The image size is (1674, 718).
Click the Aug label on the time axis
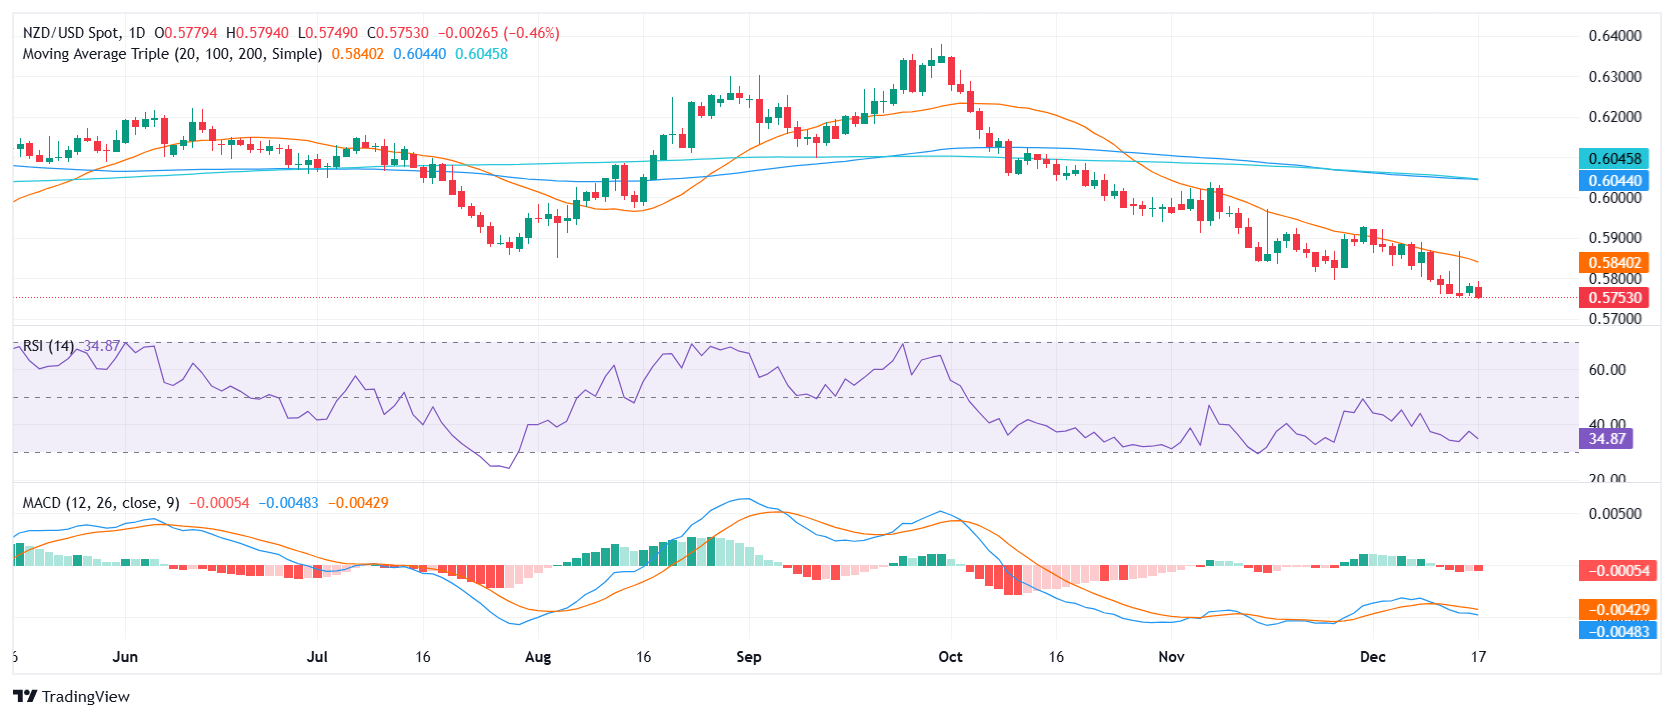(x=538, y=657)
